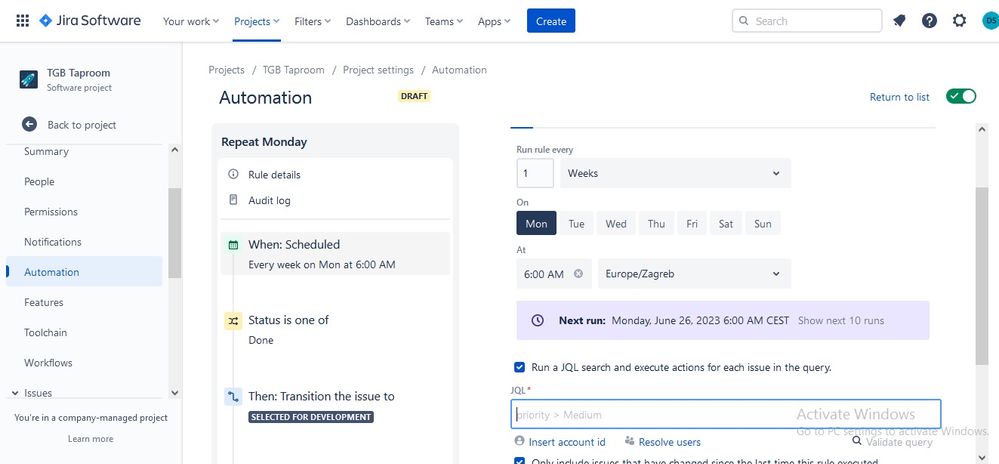Open the notifications icon in header
Image resolution: width=999 pixels, height=464 pixels.
900,21
